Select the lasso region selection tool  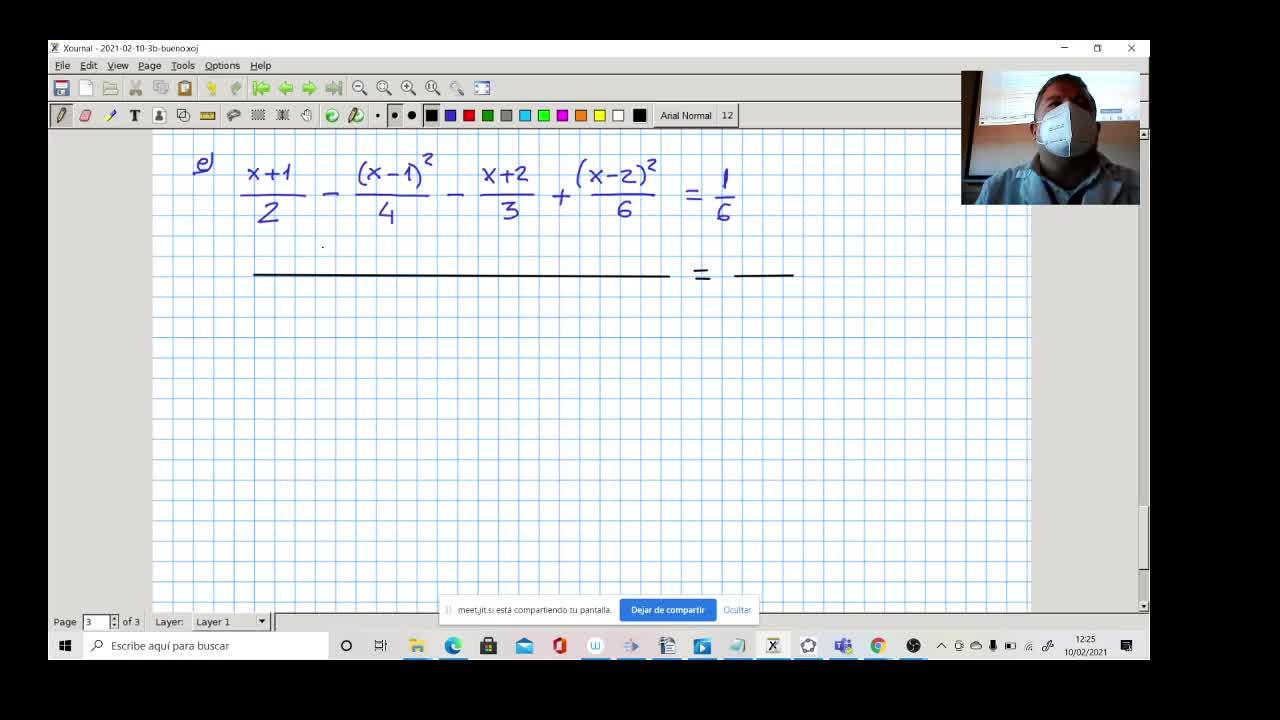pyautogui.click(x=233, y=116)
